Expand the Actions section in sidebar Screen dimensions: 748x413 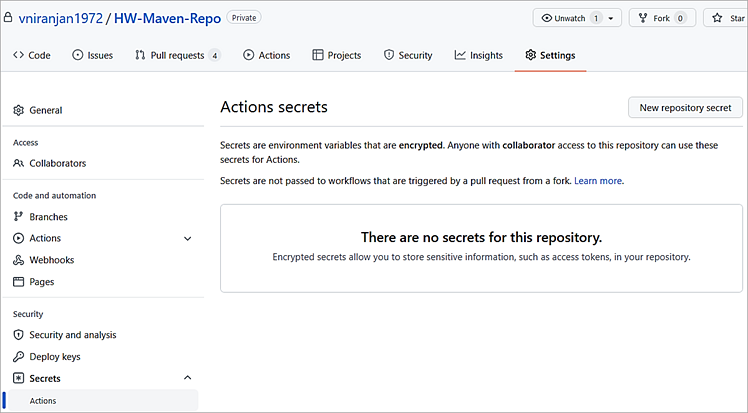point(188,238)
